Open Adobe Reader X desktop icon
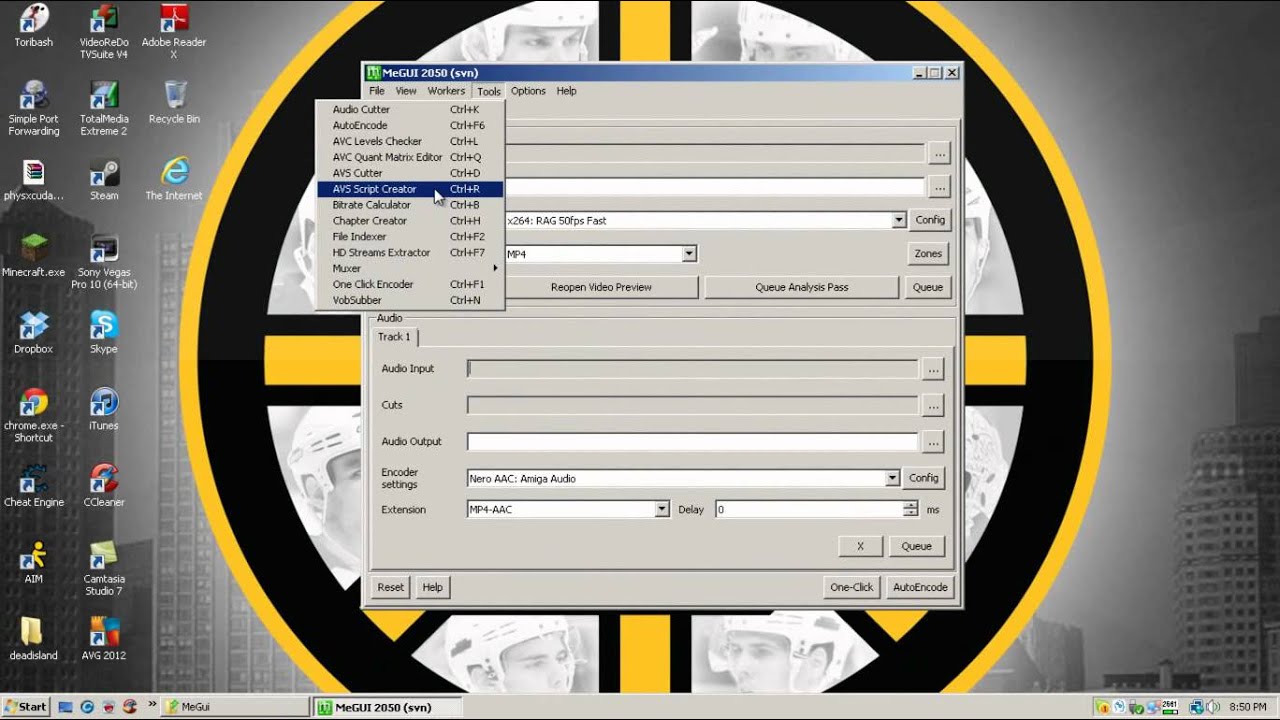 click(x=174, y=31)
